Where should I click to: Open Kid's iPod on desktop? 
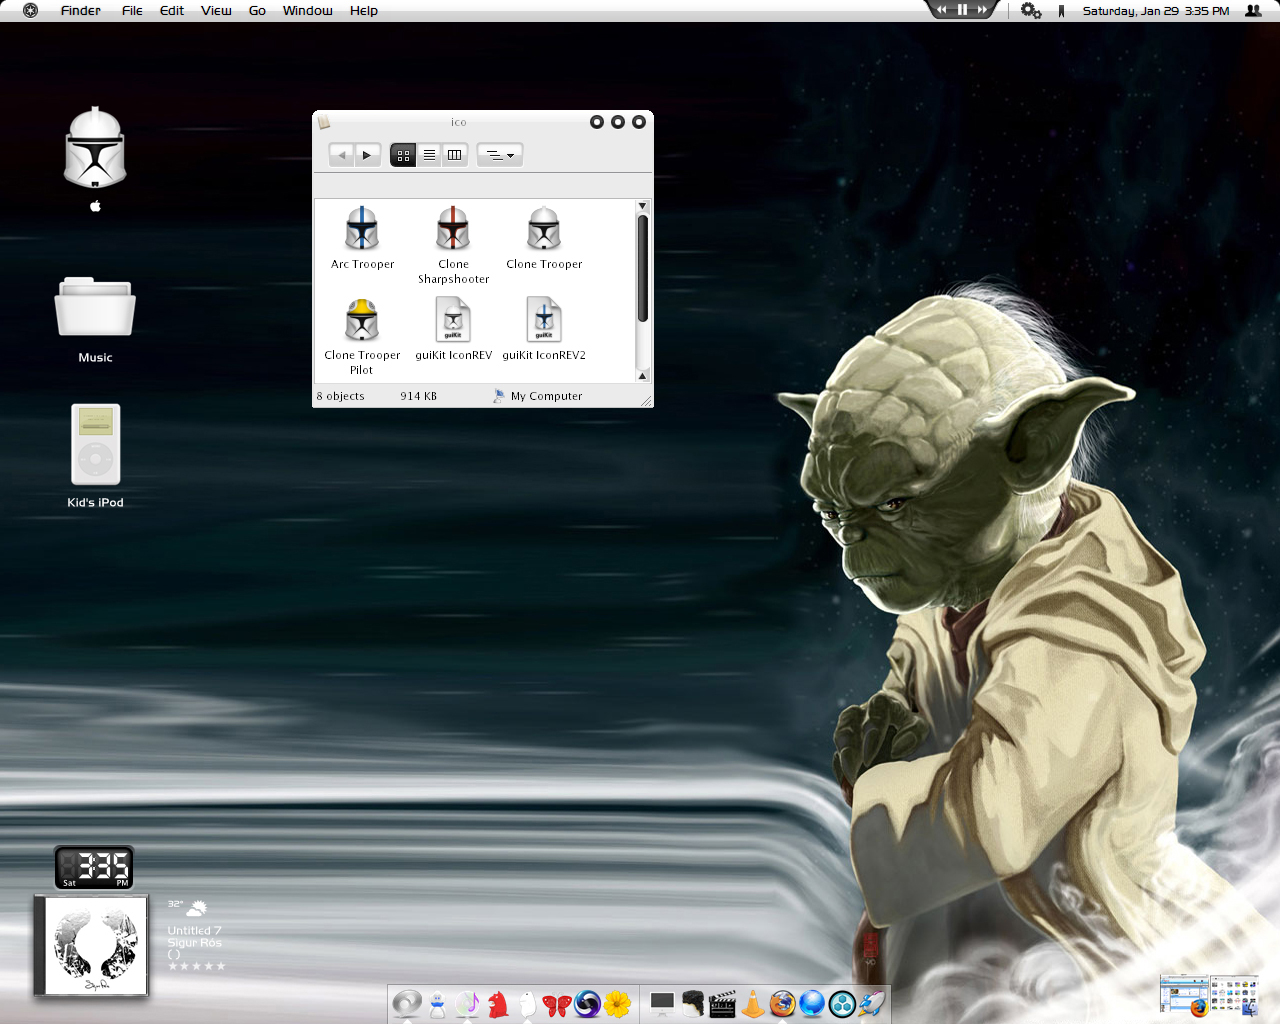[95, 445]
